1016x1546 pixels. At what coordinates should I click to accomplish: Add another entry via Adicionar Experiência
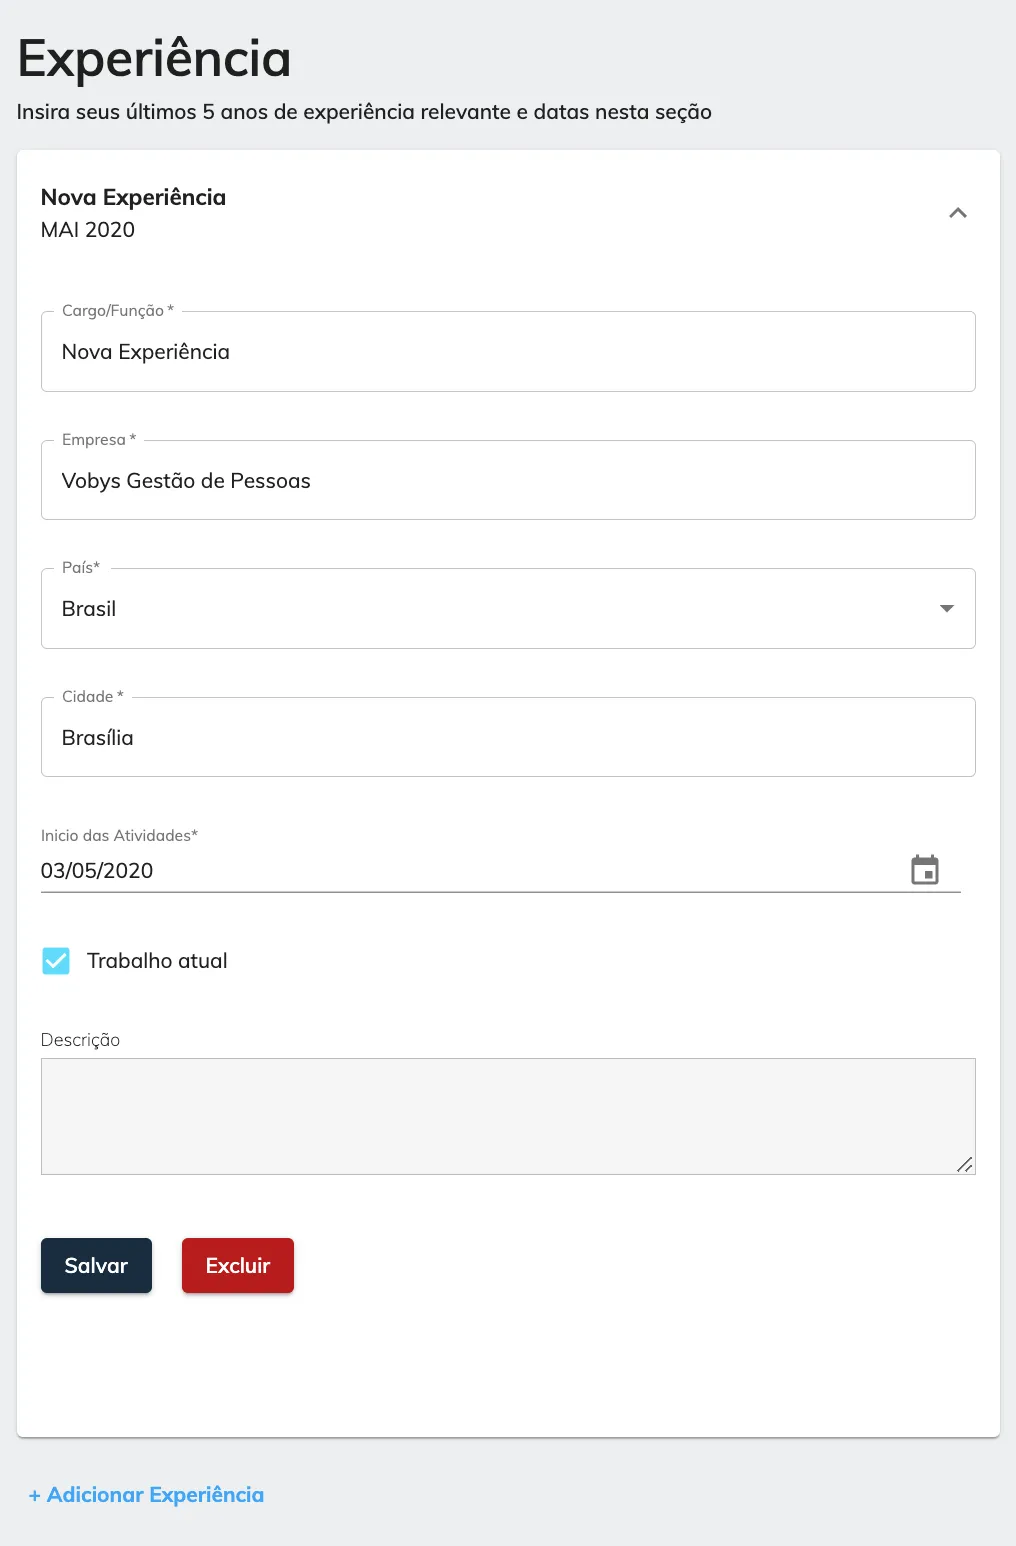pyautogui.click(x=146, y=1495)
